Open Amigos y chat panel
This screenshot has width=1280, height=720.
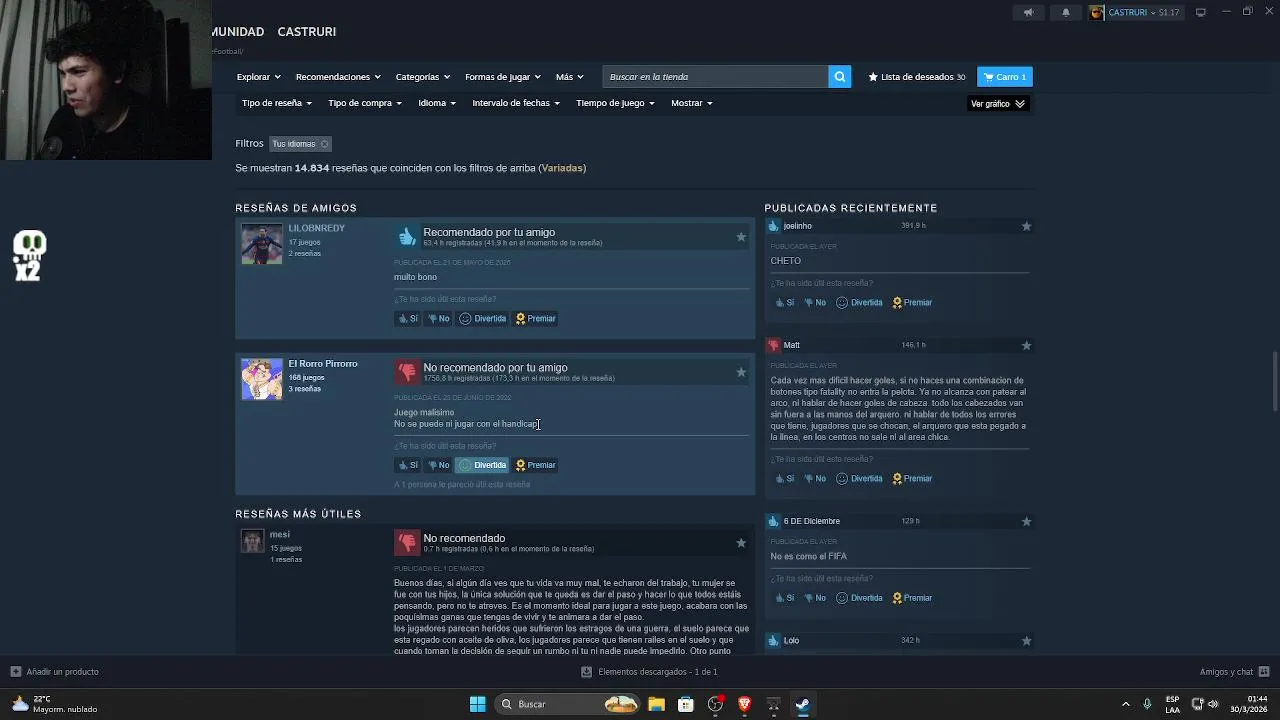1234,672
